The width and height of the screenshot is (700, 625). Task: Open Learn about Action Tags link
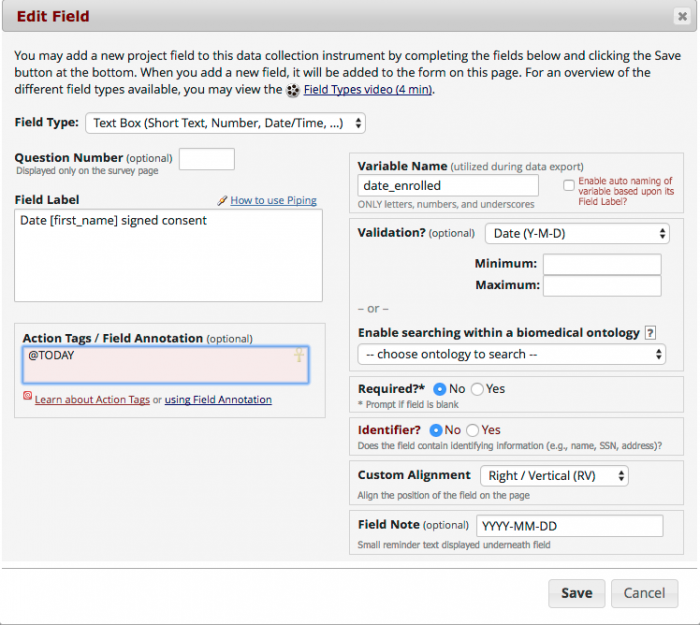click(92, 400)
